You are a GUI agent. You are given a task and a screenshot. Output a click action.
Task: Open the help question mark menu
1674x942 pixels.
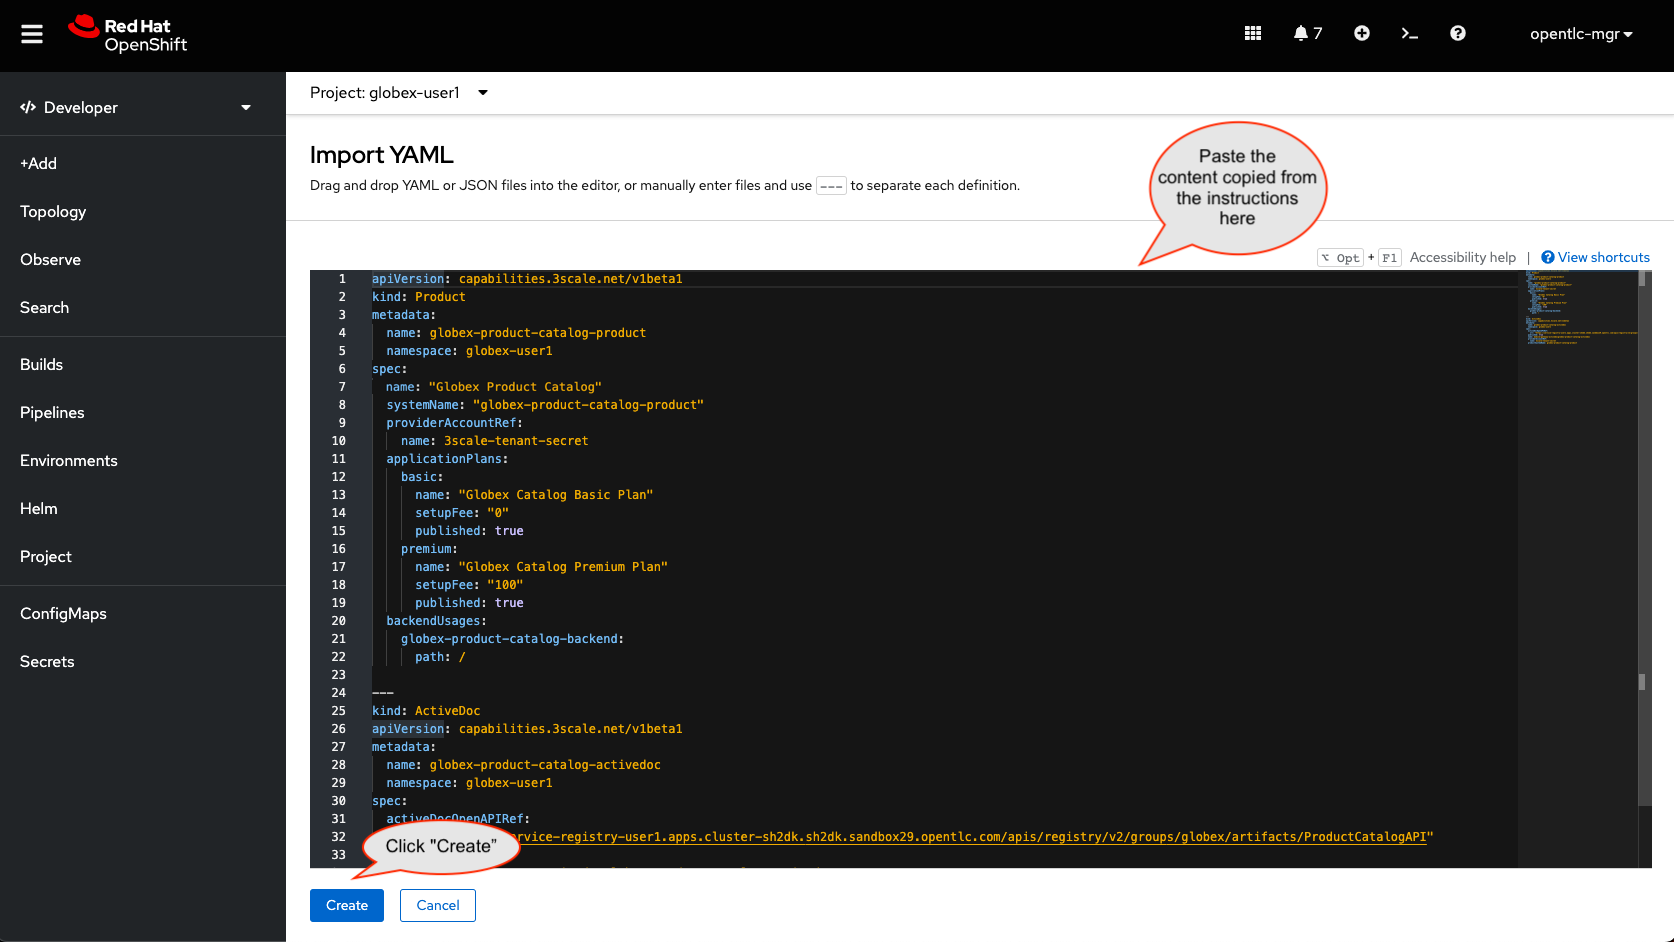pos(1458,33)
